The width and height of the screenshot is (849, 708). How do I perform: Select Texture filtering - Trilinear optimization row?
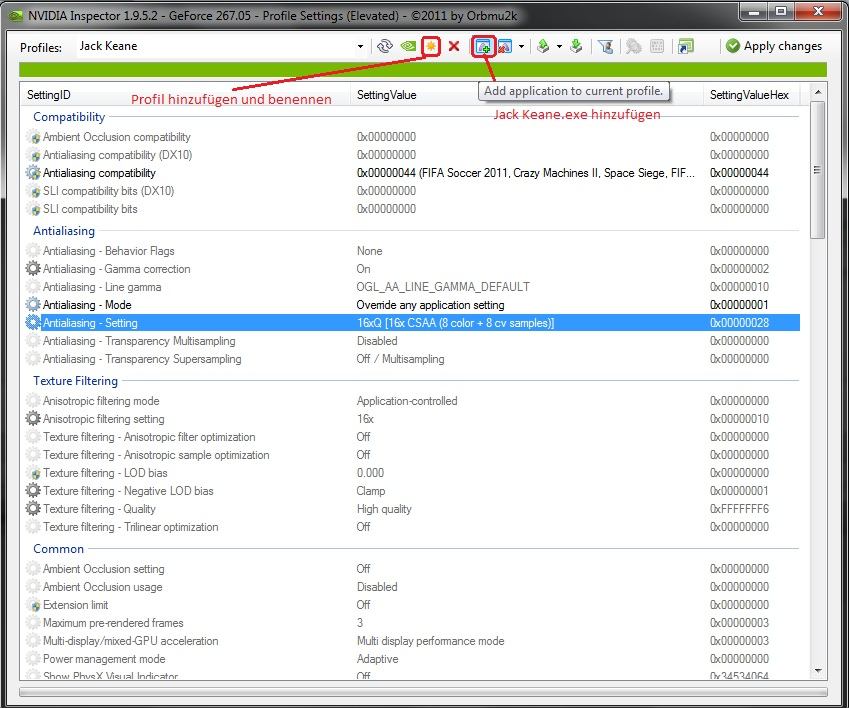[413, 527]
